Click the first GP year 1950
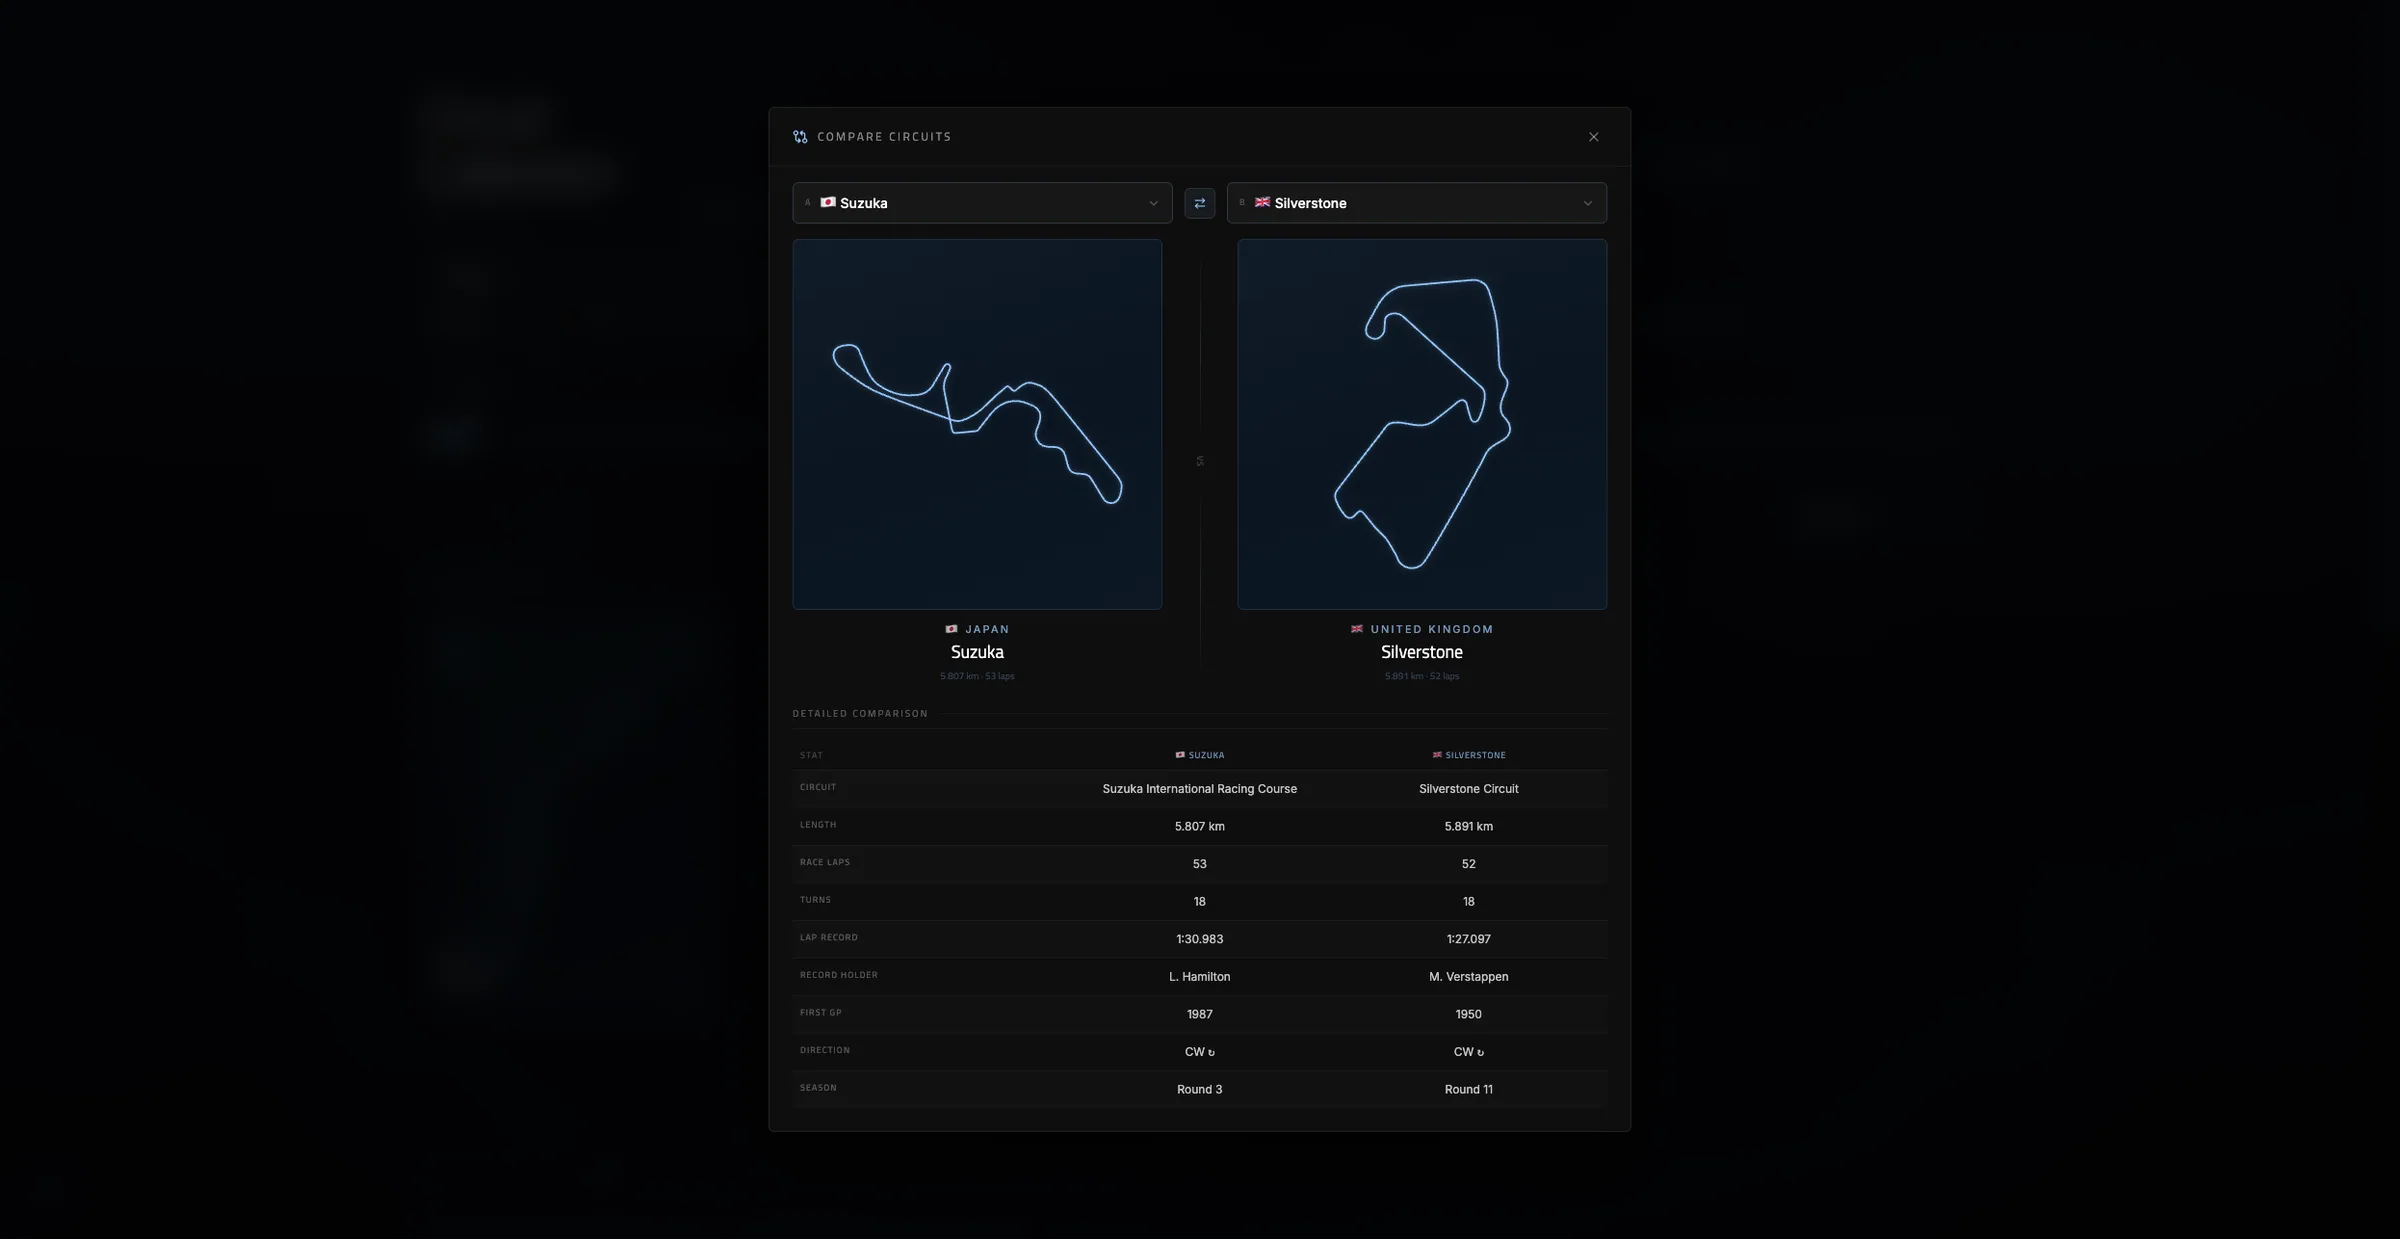 (x=1468, y=1014)
